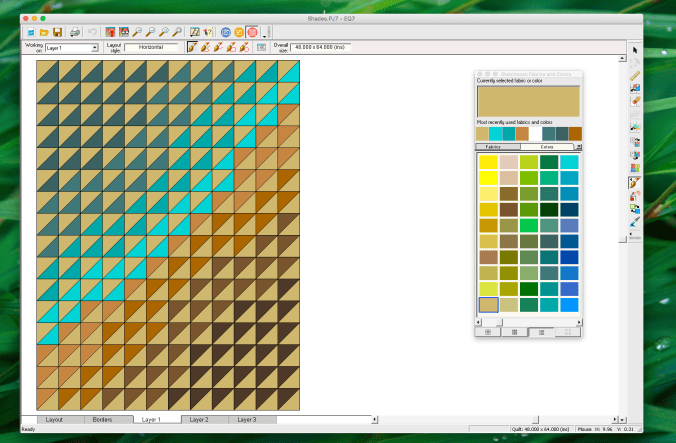
Task: Select the arrow Select tool
Action: [635, 50]
